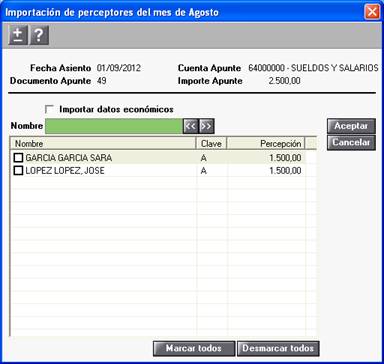Click Clave value A in GARCIA row

203,158
